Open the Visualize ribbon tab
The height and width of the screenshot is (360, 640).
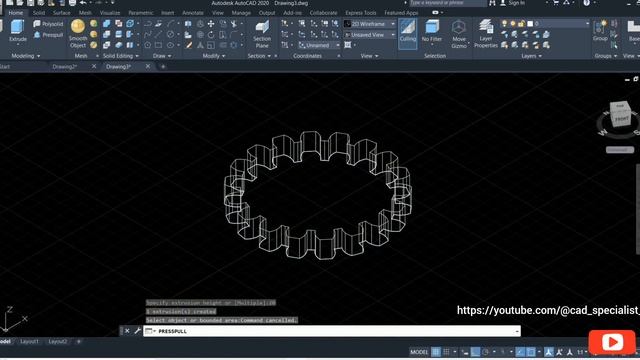(110, 13)
